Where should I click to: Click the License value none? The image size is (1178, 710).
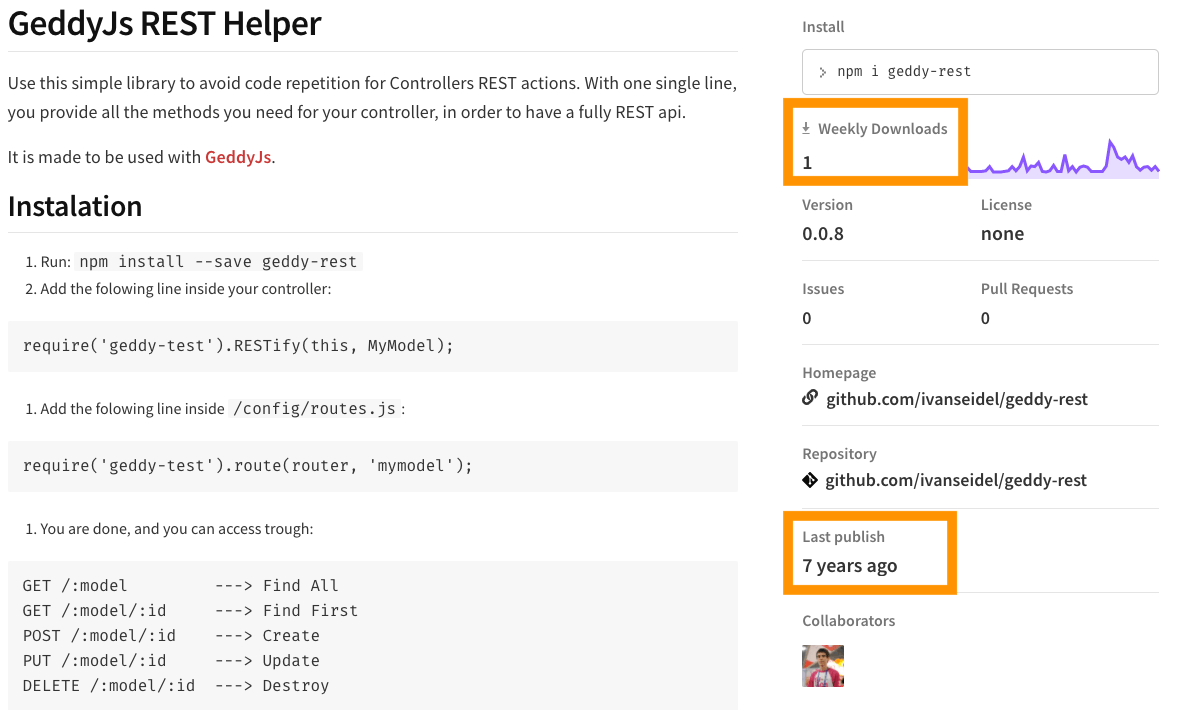click(x=1002, y=234)
